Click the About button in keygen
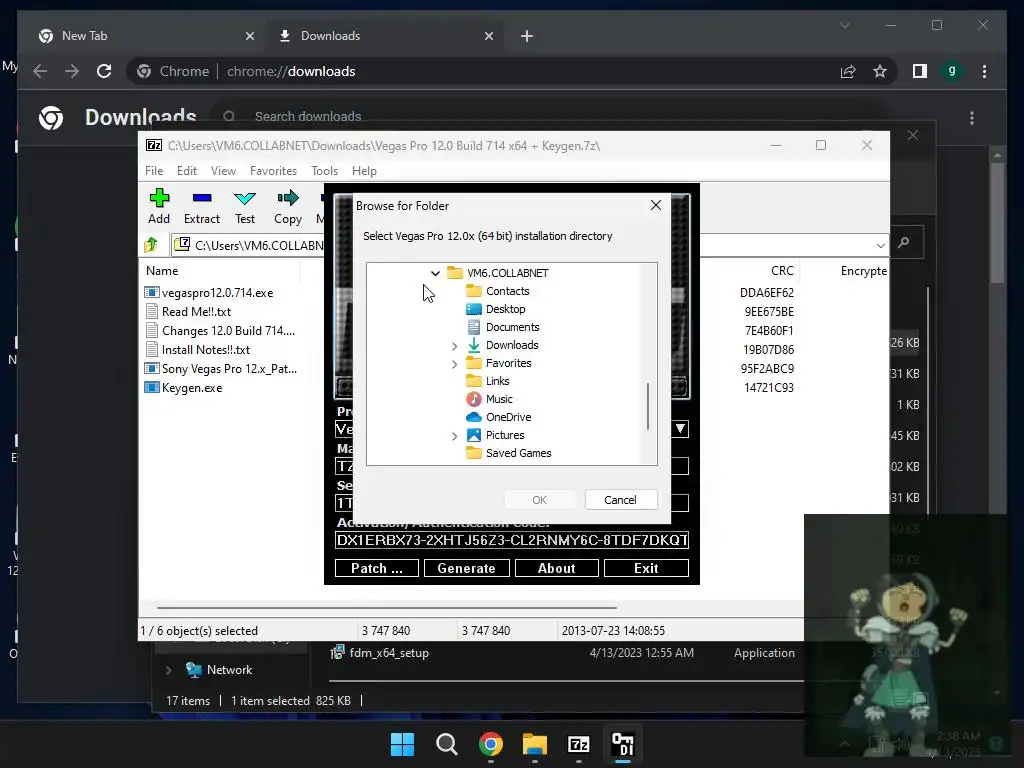Screen dimensions: 1024x768 pyautogui.click(x=556, y=568)
